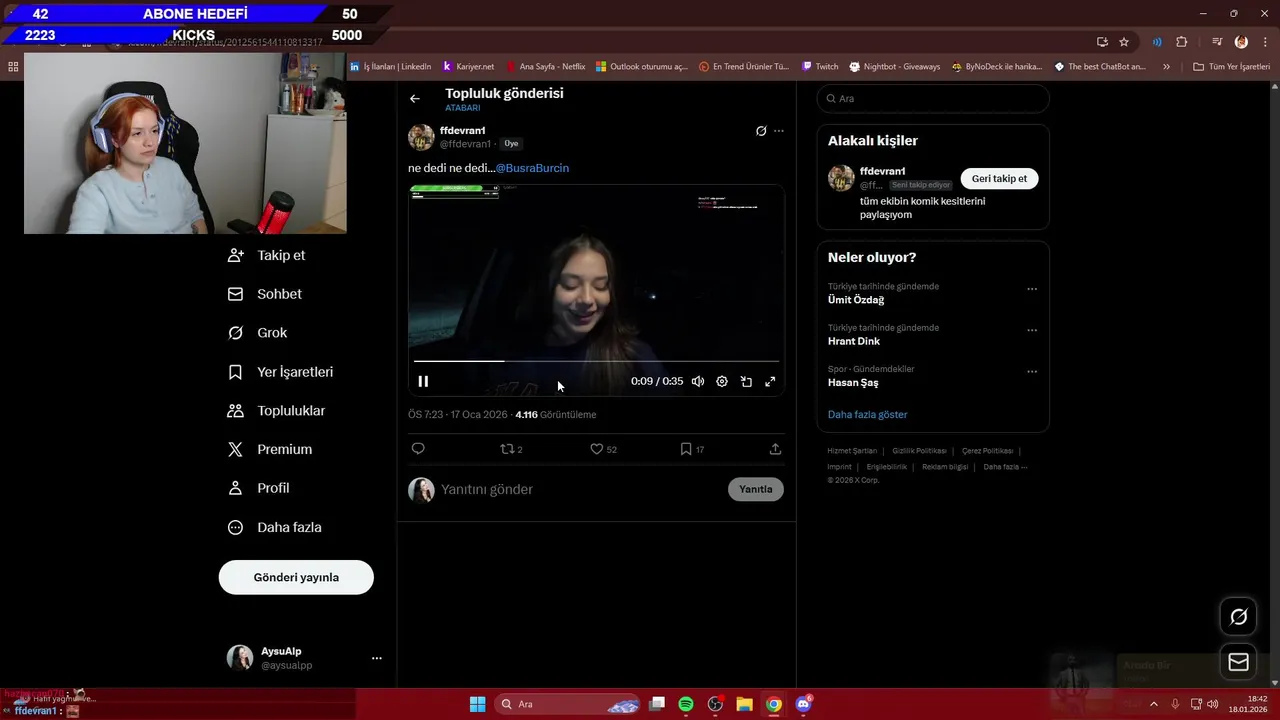This screenshot has height=720, width=1280.
Task: Open the Ümit Özdağ trending topic
Action: pyautogui.click(x=856, y=300)
